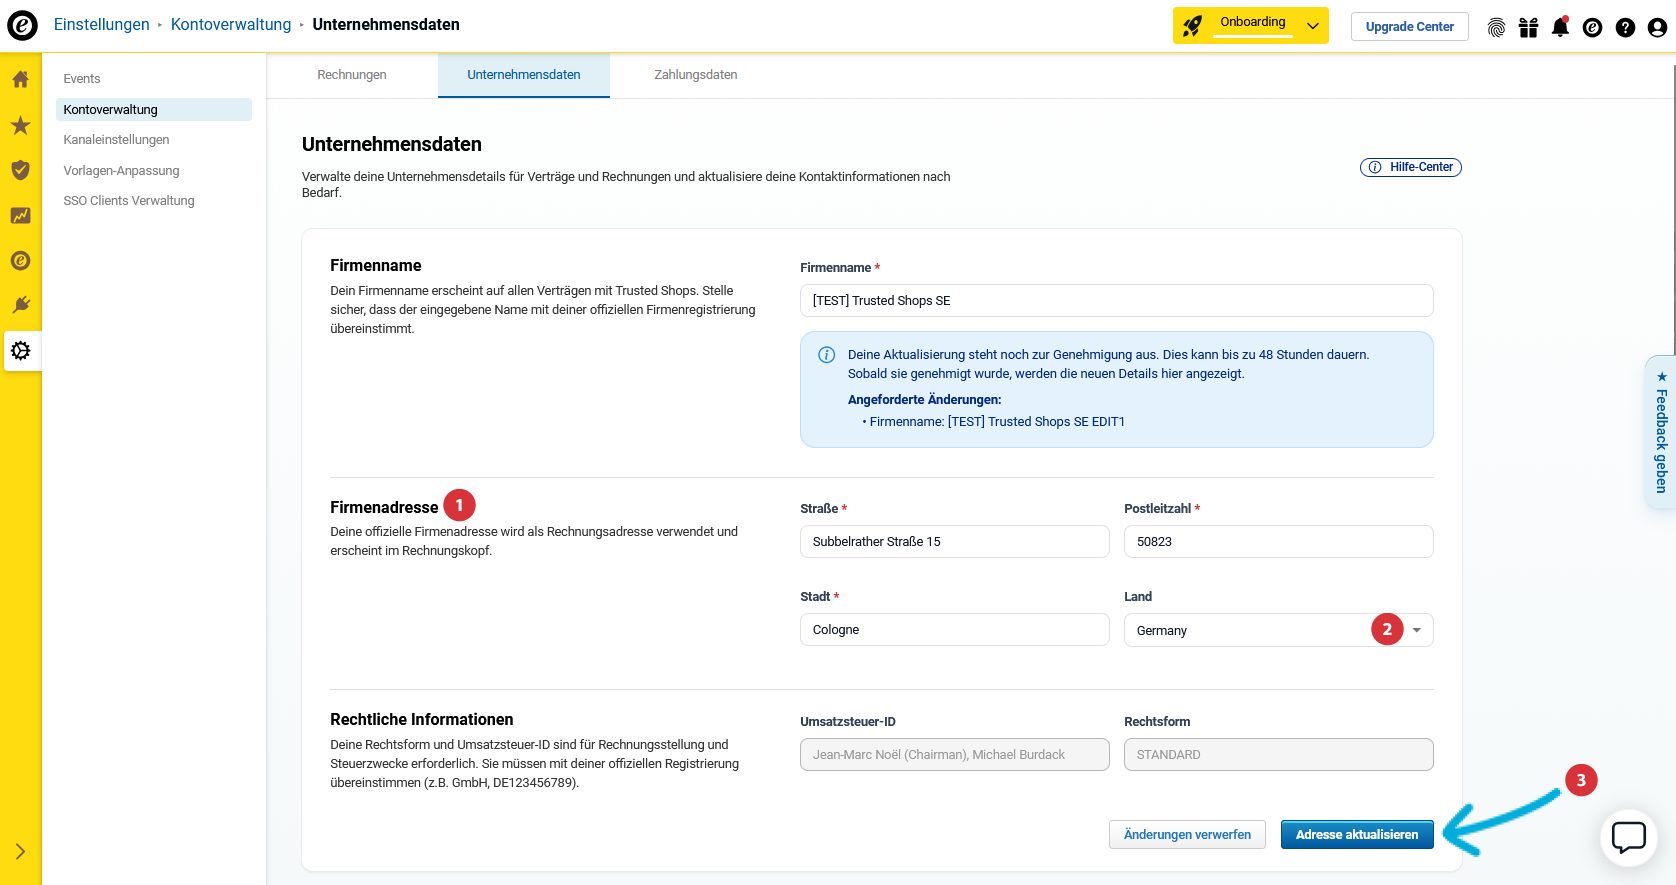Switch to the Rechnungen tab
Viewport: 1676px width, 885px height.
(352, 75)
